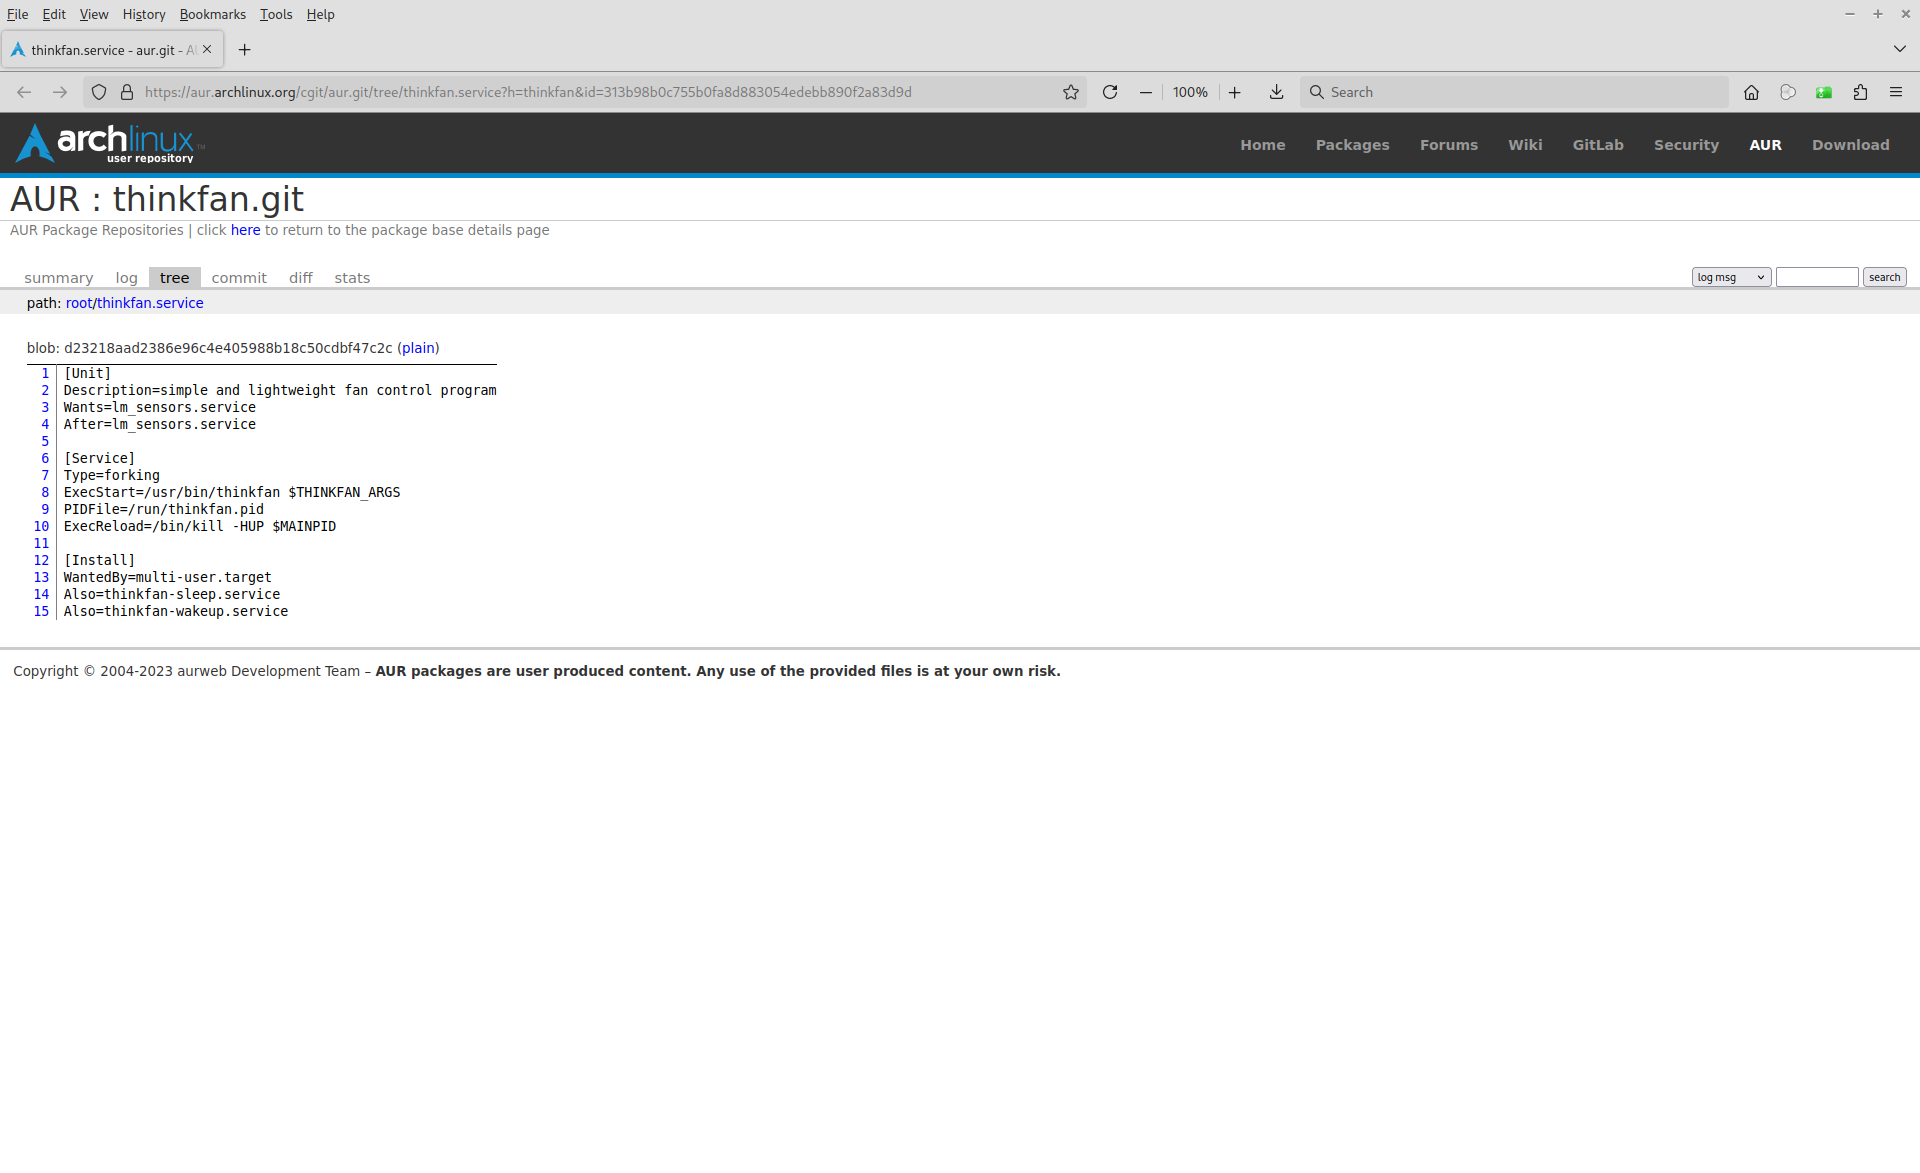Open the Downloads panel
This screenshot has width=1920, height=1173.
pos(1276,92)
